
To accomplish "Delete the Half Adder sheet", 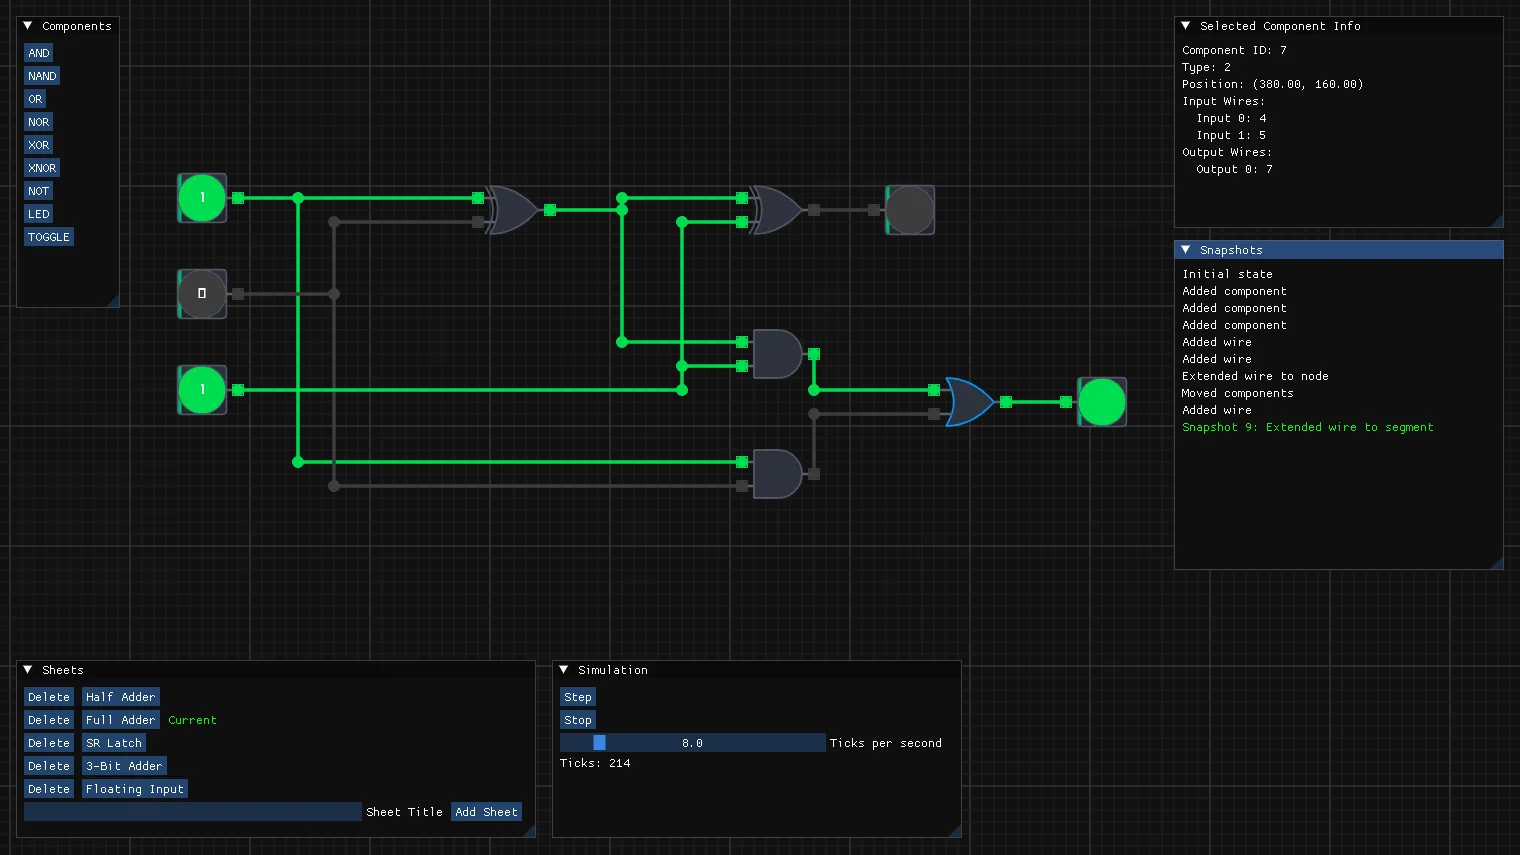I will [49, 697].
